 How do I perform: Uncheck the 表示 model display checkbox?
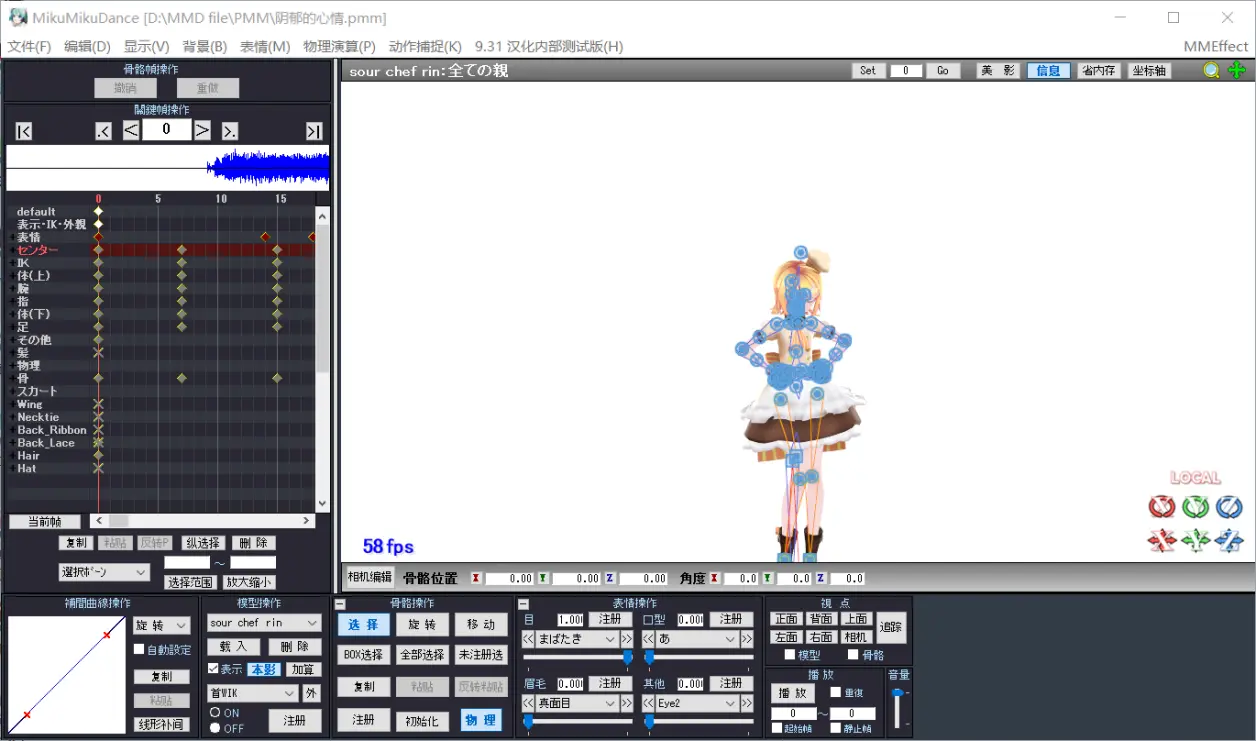click(x=213, y=669)
